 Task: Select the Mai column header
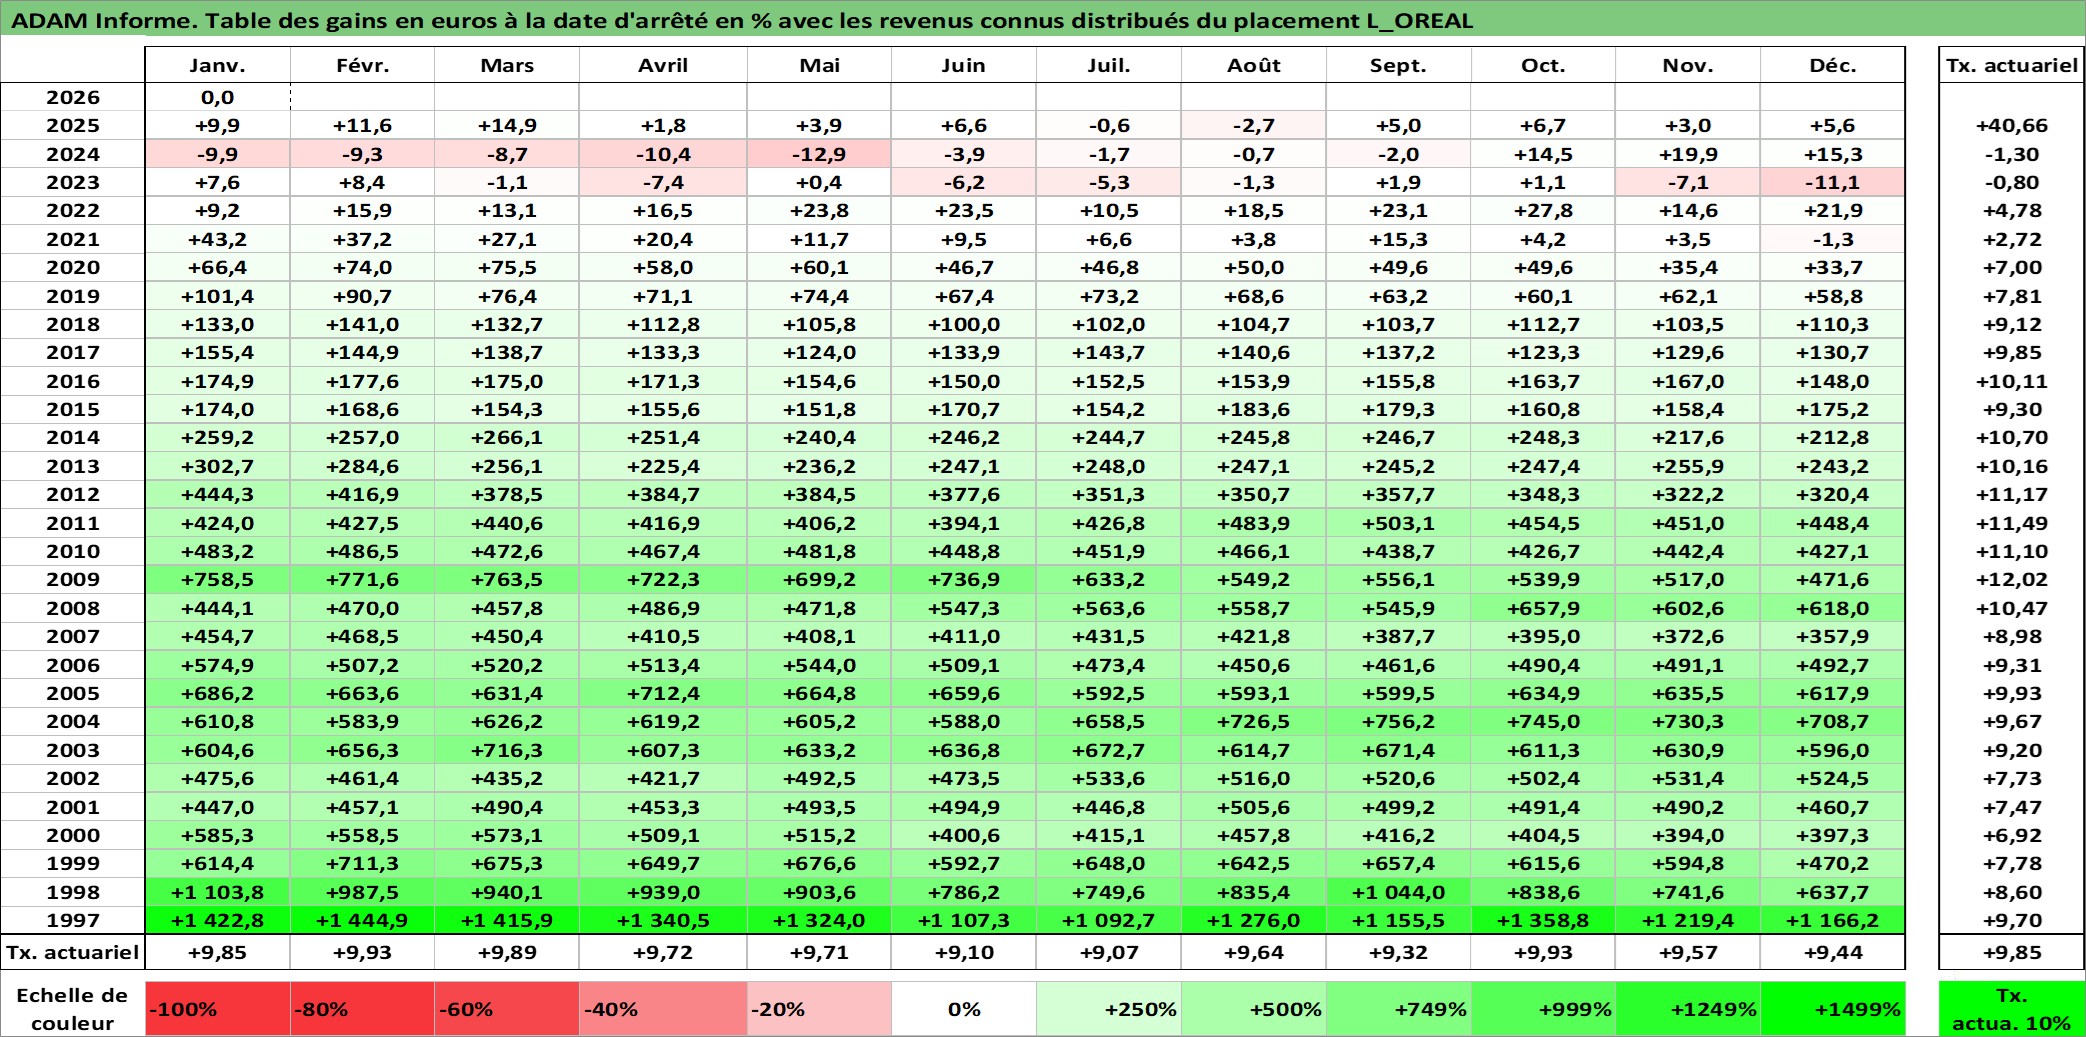click(819, 65)
